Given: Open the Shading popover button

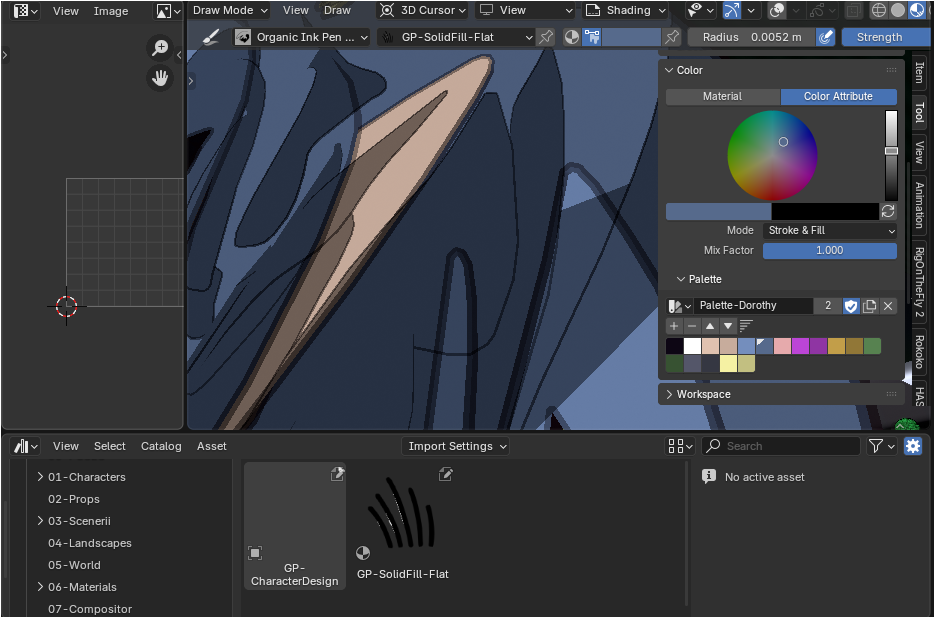Looking at the screenshot, I should [627, 10].
